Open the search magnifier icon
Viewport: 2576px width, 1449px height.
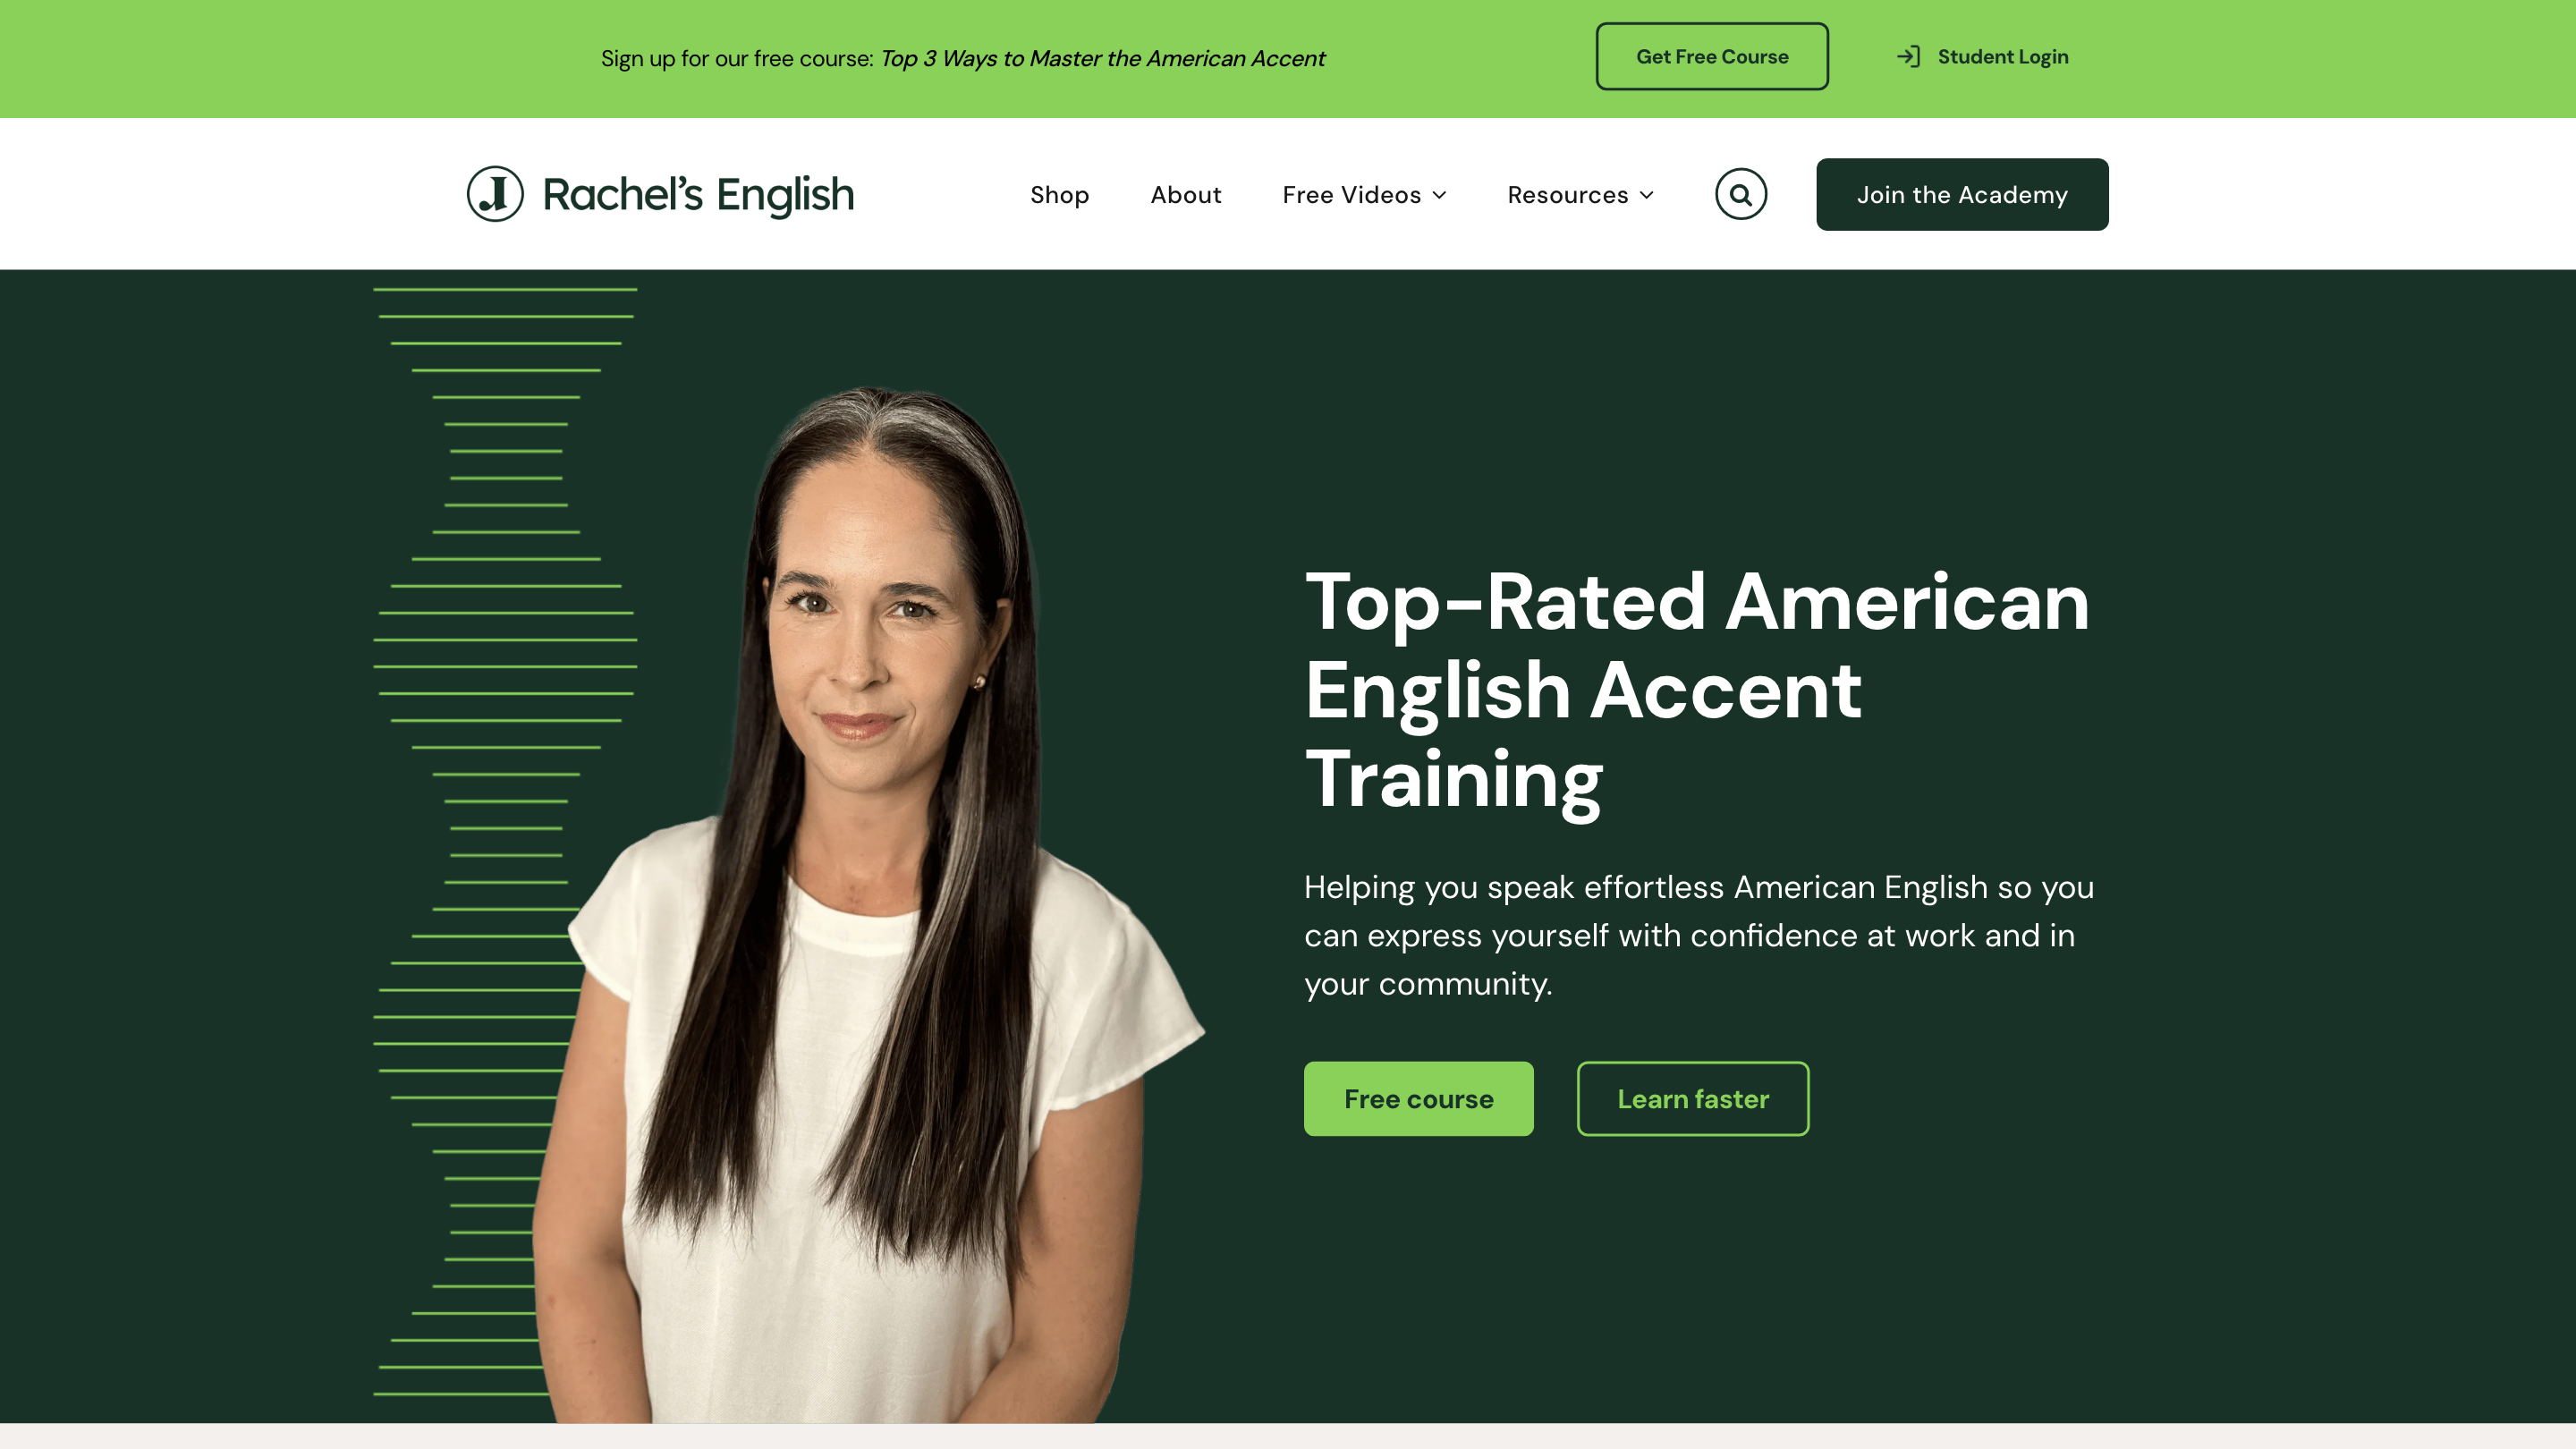coord(1740,194)
